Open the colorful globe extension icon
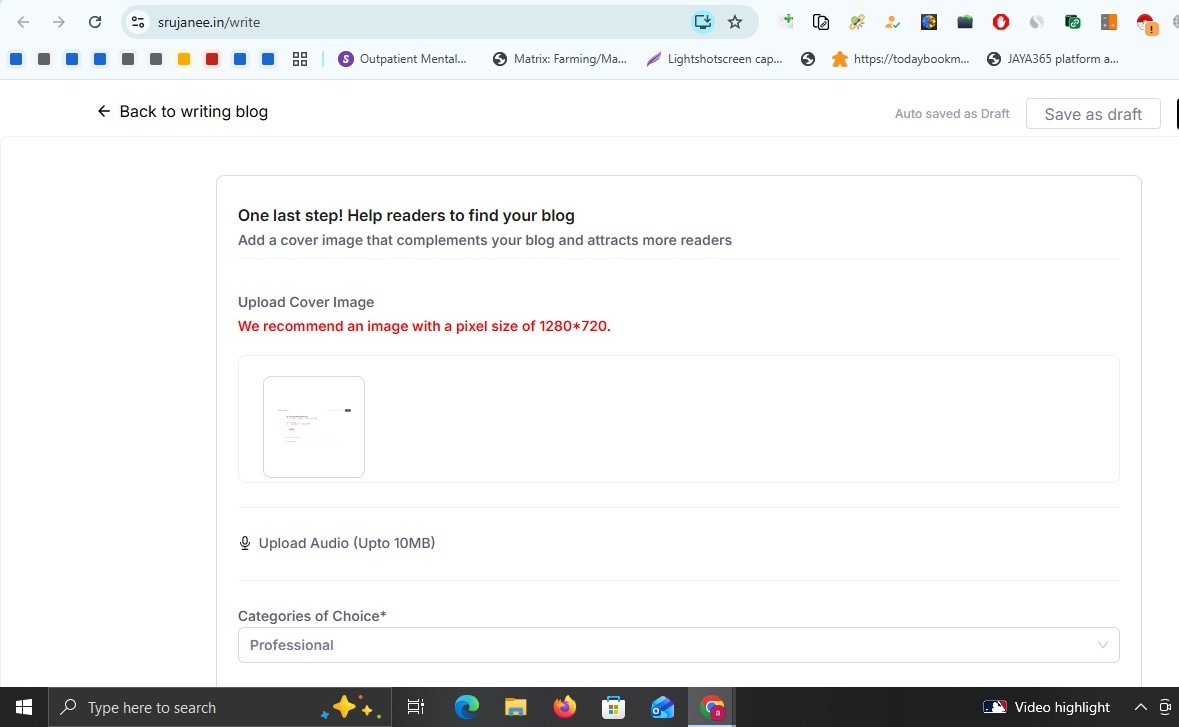The height and width of the screenshot is (727, 1179). [x=929, y=22]
